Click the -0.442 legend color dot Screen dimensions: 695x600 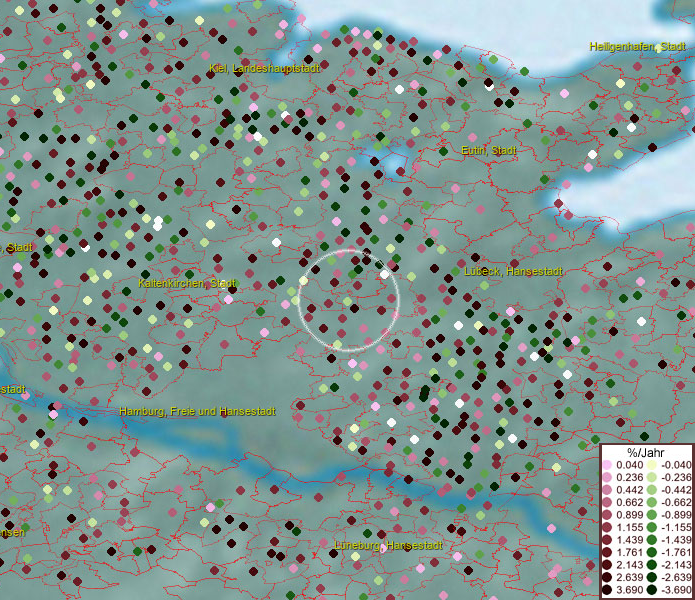(x=652, y=490)
